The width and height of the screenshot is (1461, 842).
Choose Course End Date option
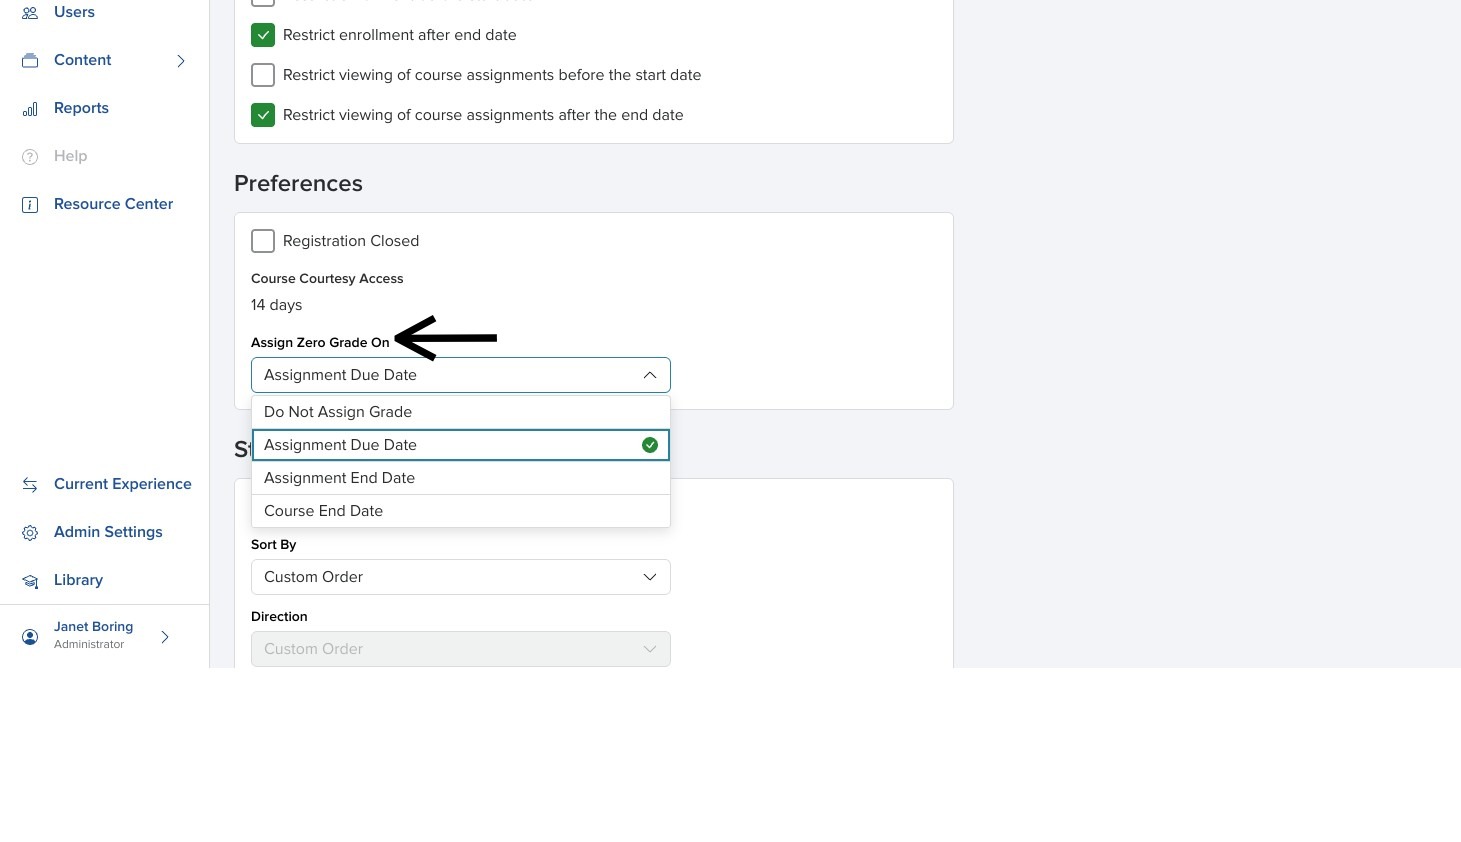[461, 511]
